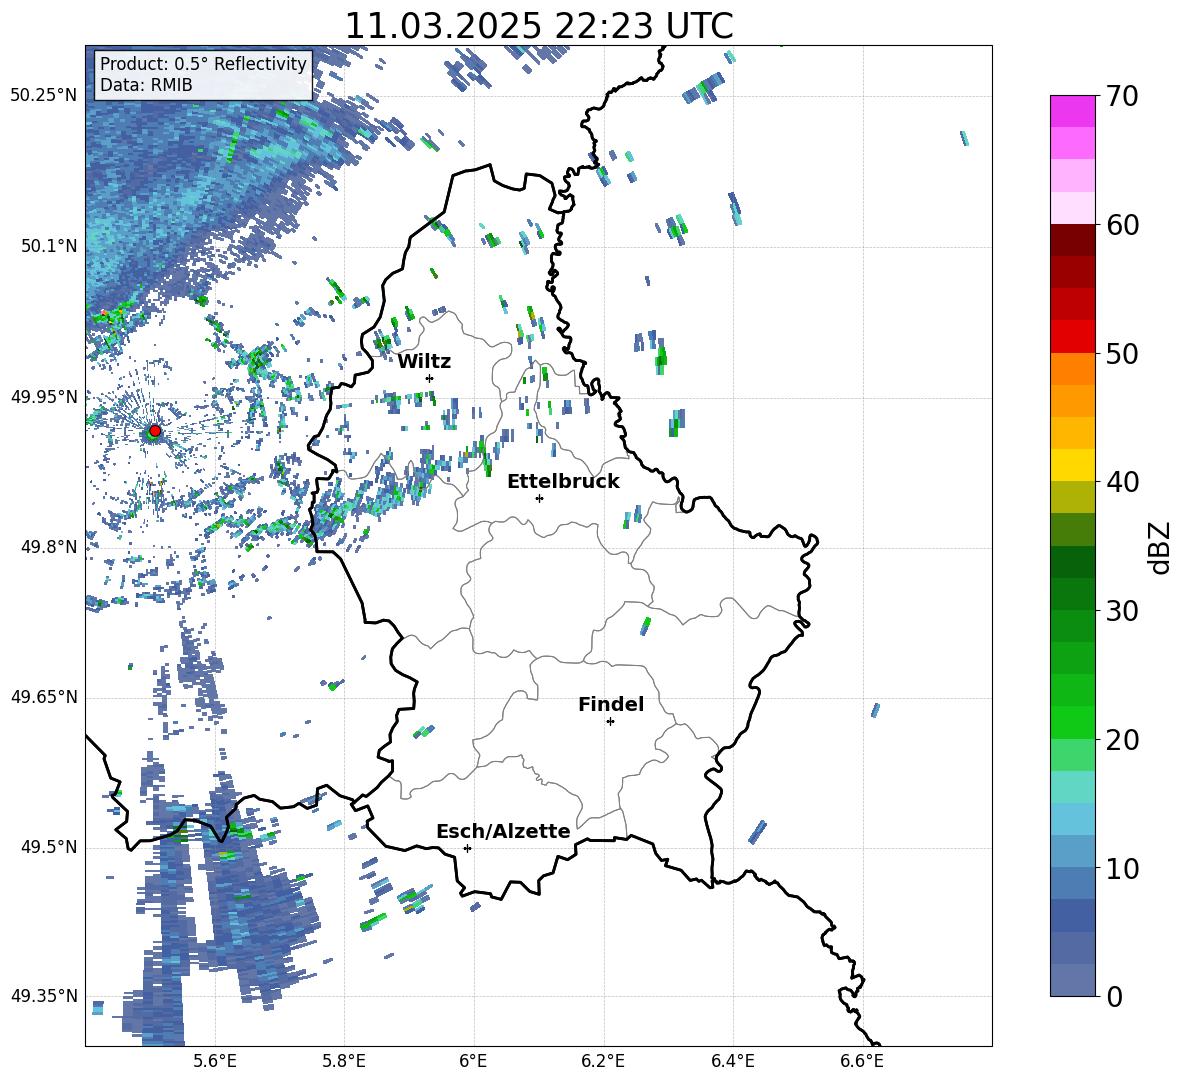The image size is (1184, 1081).
Task: Click the 49.65°N latitude label
Action: pyautogui.click(x=44, y=696)
